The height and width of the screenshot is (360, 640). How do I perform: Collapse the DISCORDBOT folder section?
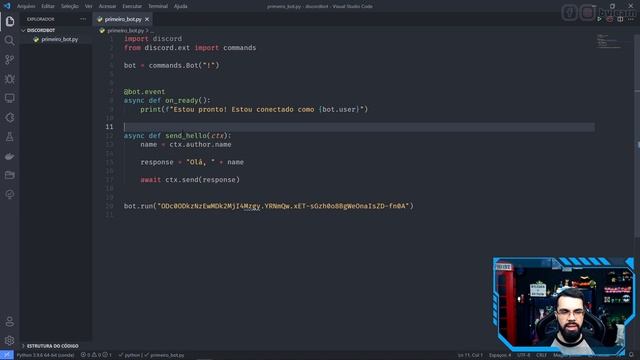[41, 30]
